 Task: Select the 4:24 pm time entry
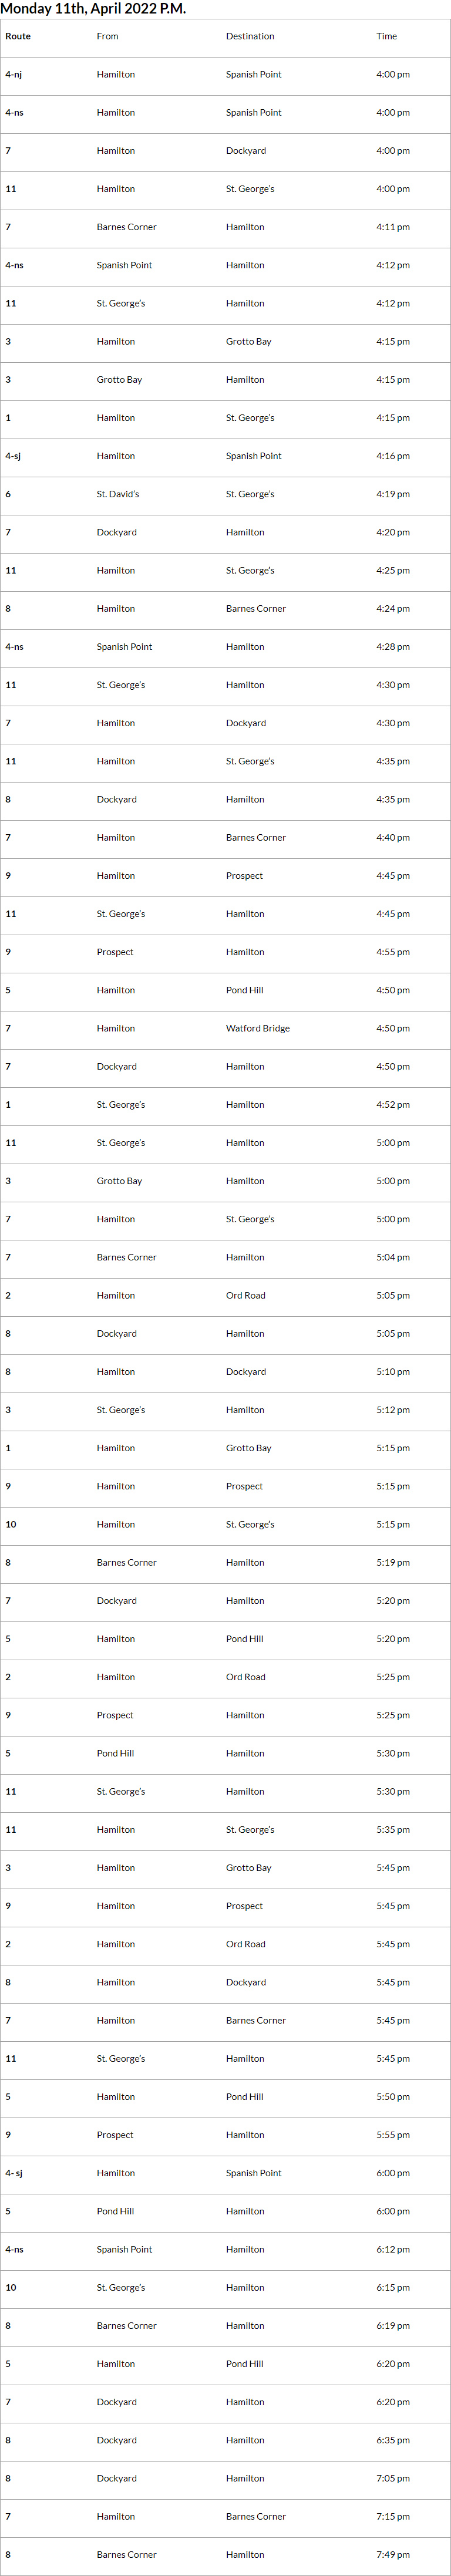[393, 608]
